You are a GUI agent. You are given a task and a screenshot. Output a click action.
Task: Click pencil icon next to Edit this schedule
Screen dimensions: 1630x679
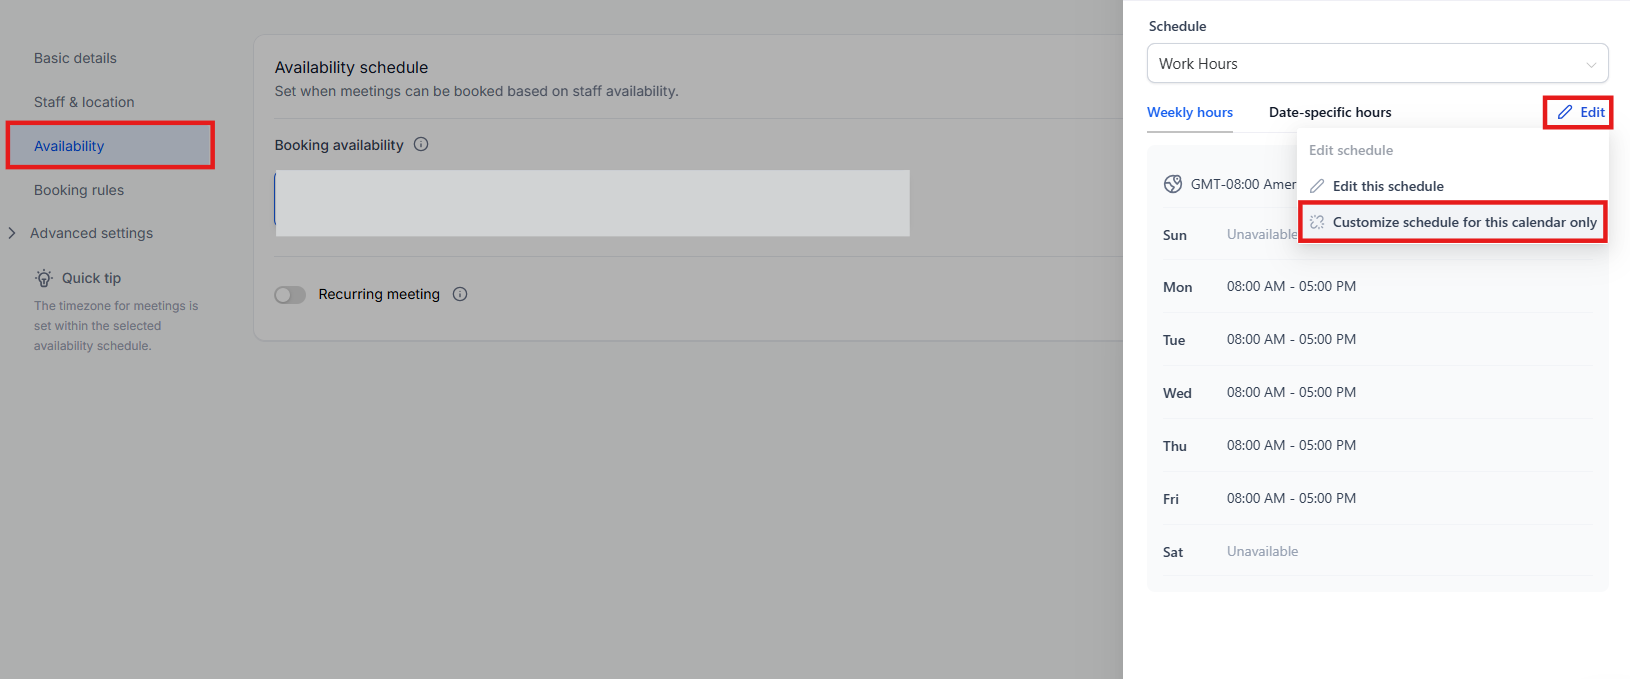(1317, 186)
